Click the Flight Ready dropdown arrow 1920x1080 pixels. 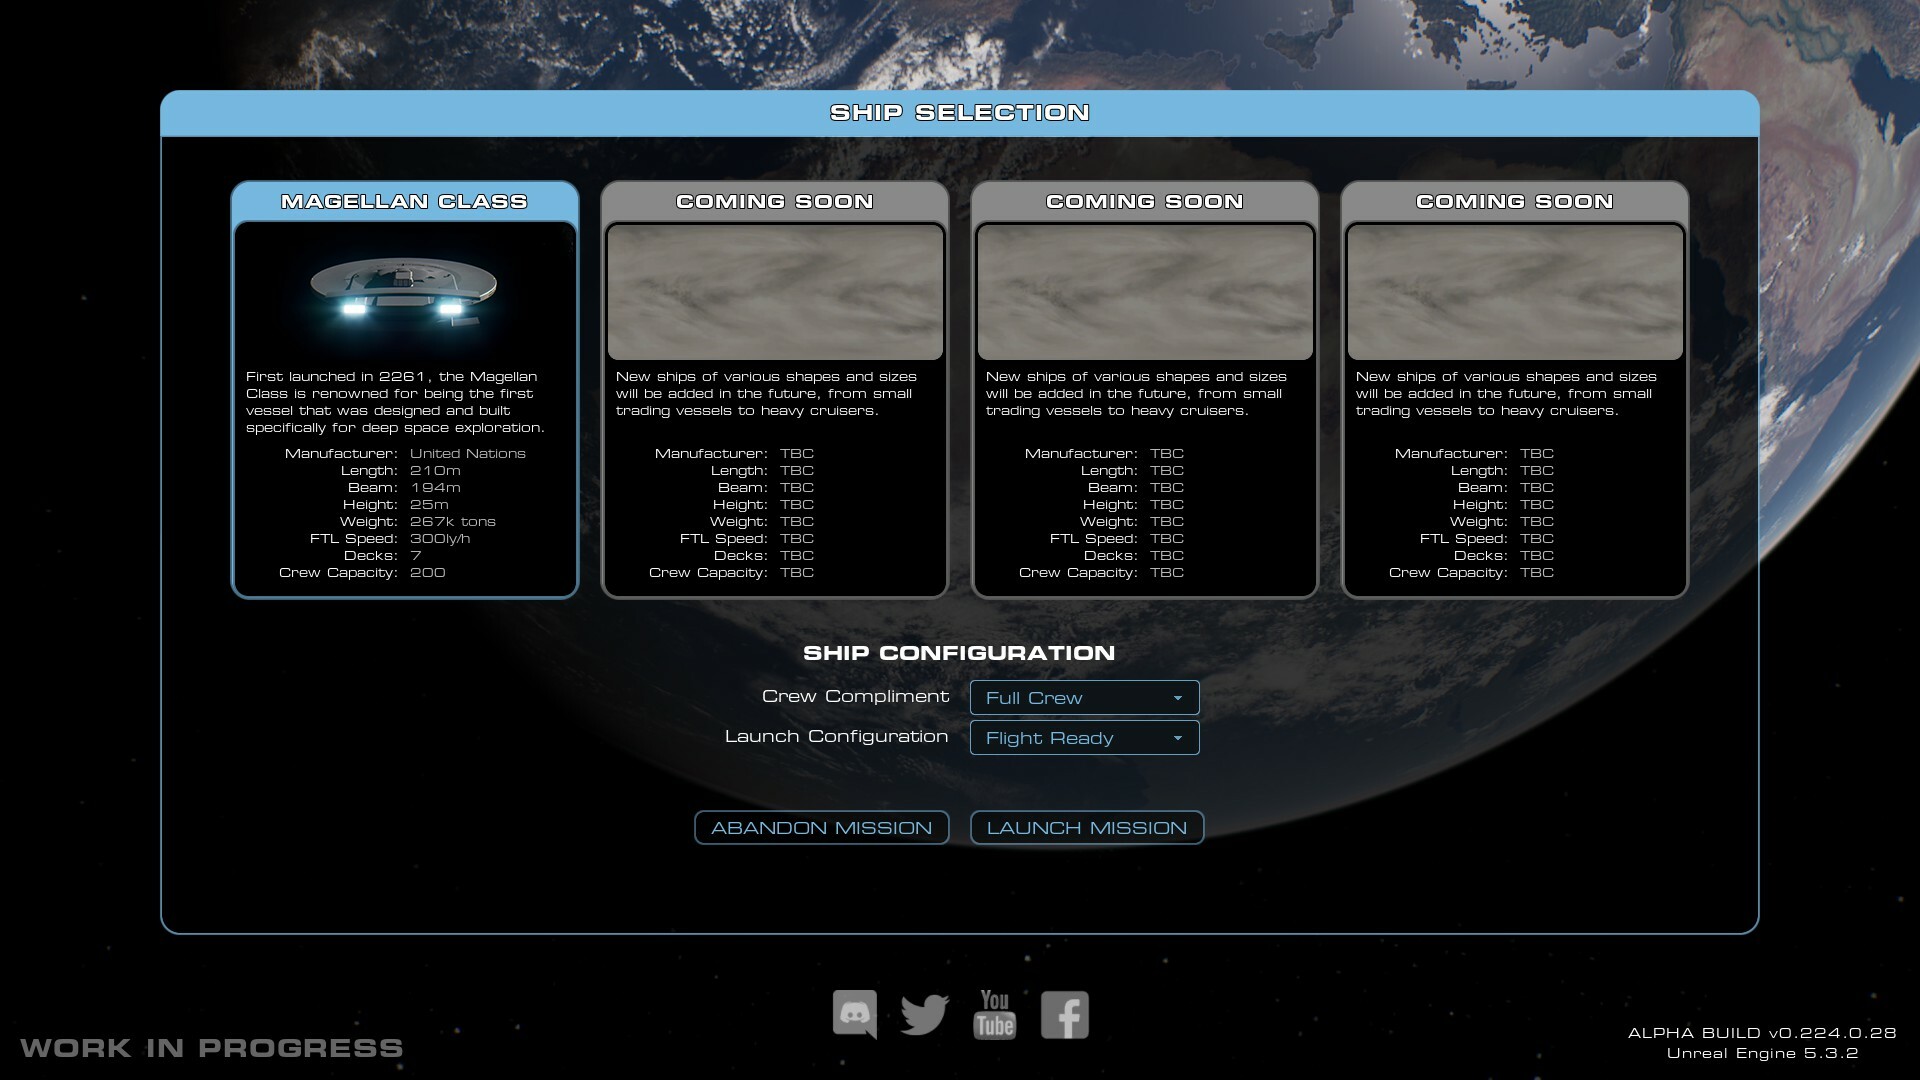click(x=1177, y=738)
